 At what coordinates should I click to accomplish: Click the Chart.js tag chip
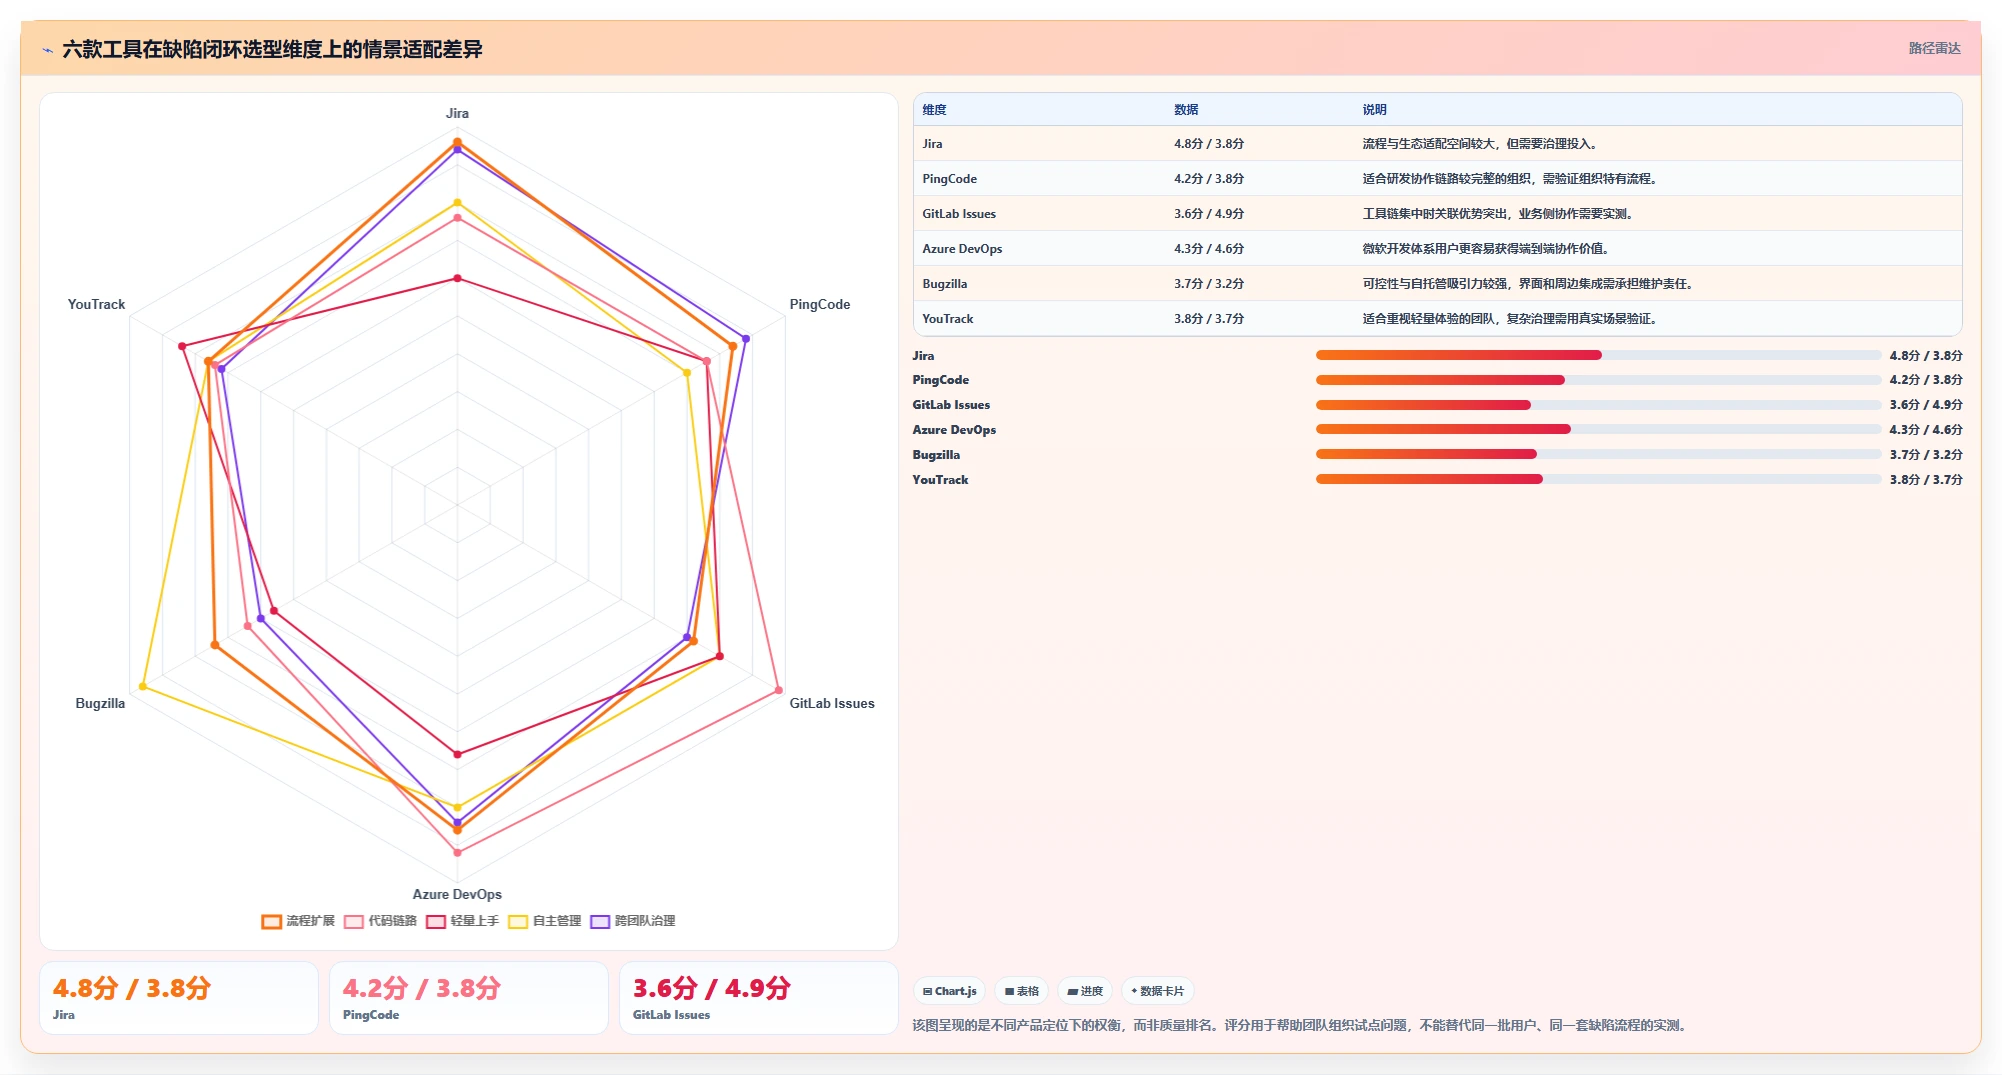[949, 991]
